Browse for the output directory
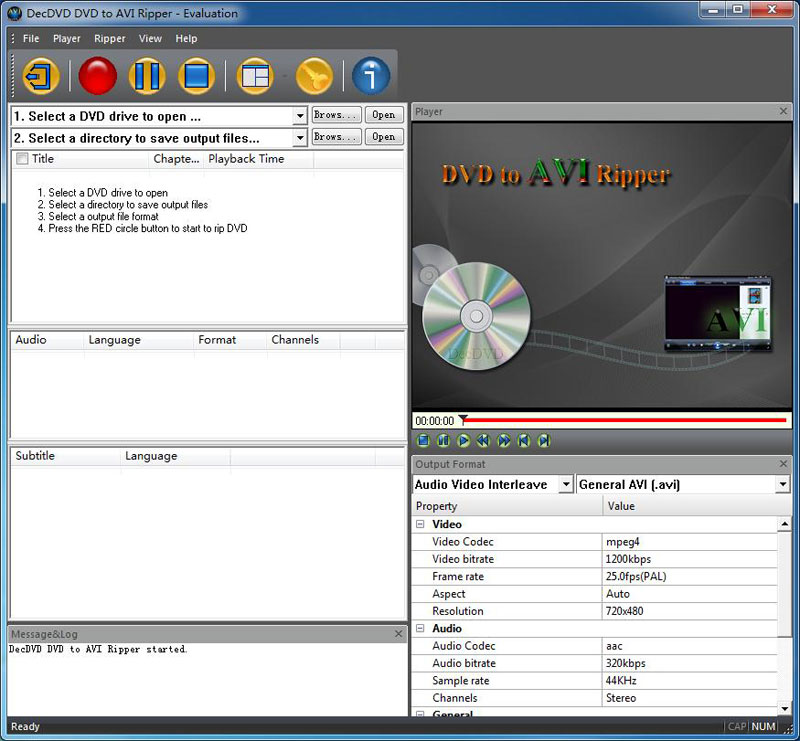 (336, 137)
